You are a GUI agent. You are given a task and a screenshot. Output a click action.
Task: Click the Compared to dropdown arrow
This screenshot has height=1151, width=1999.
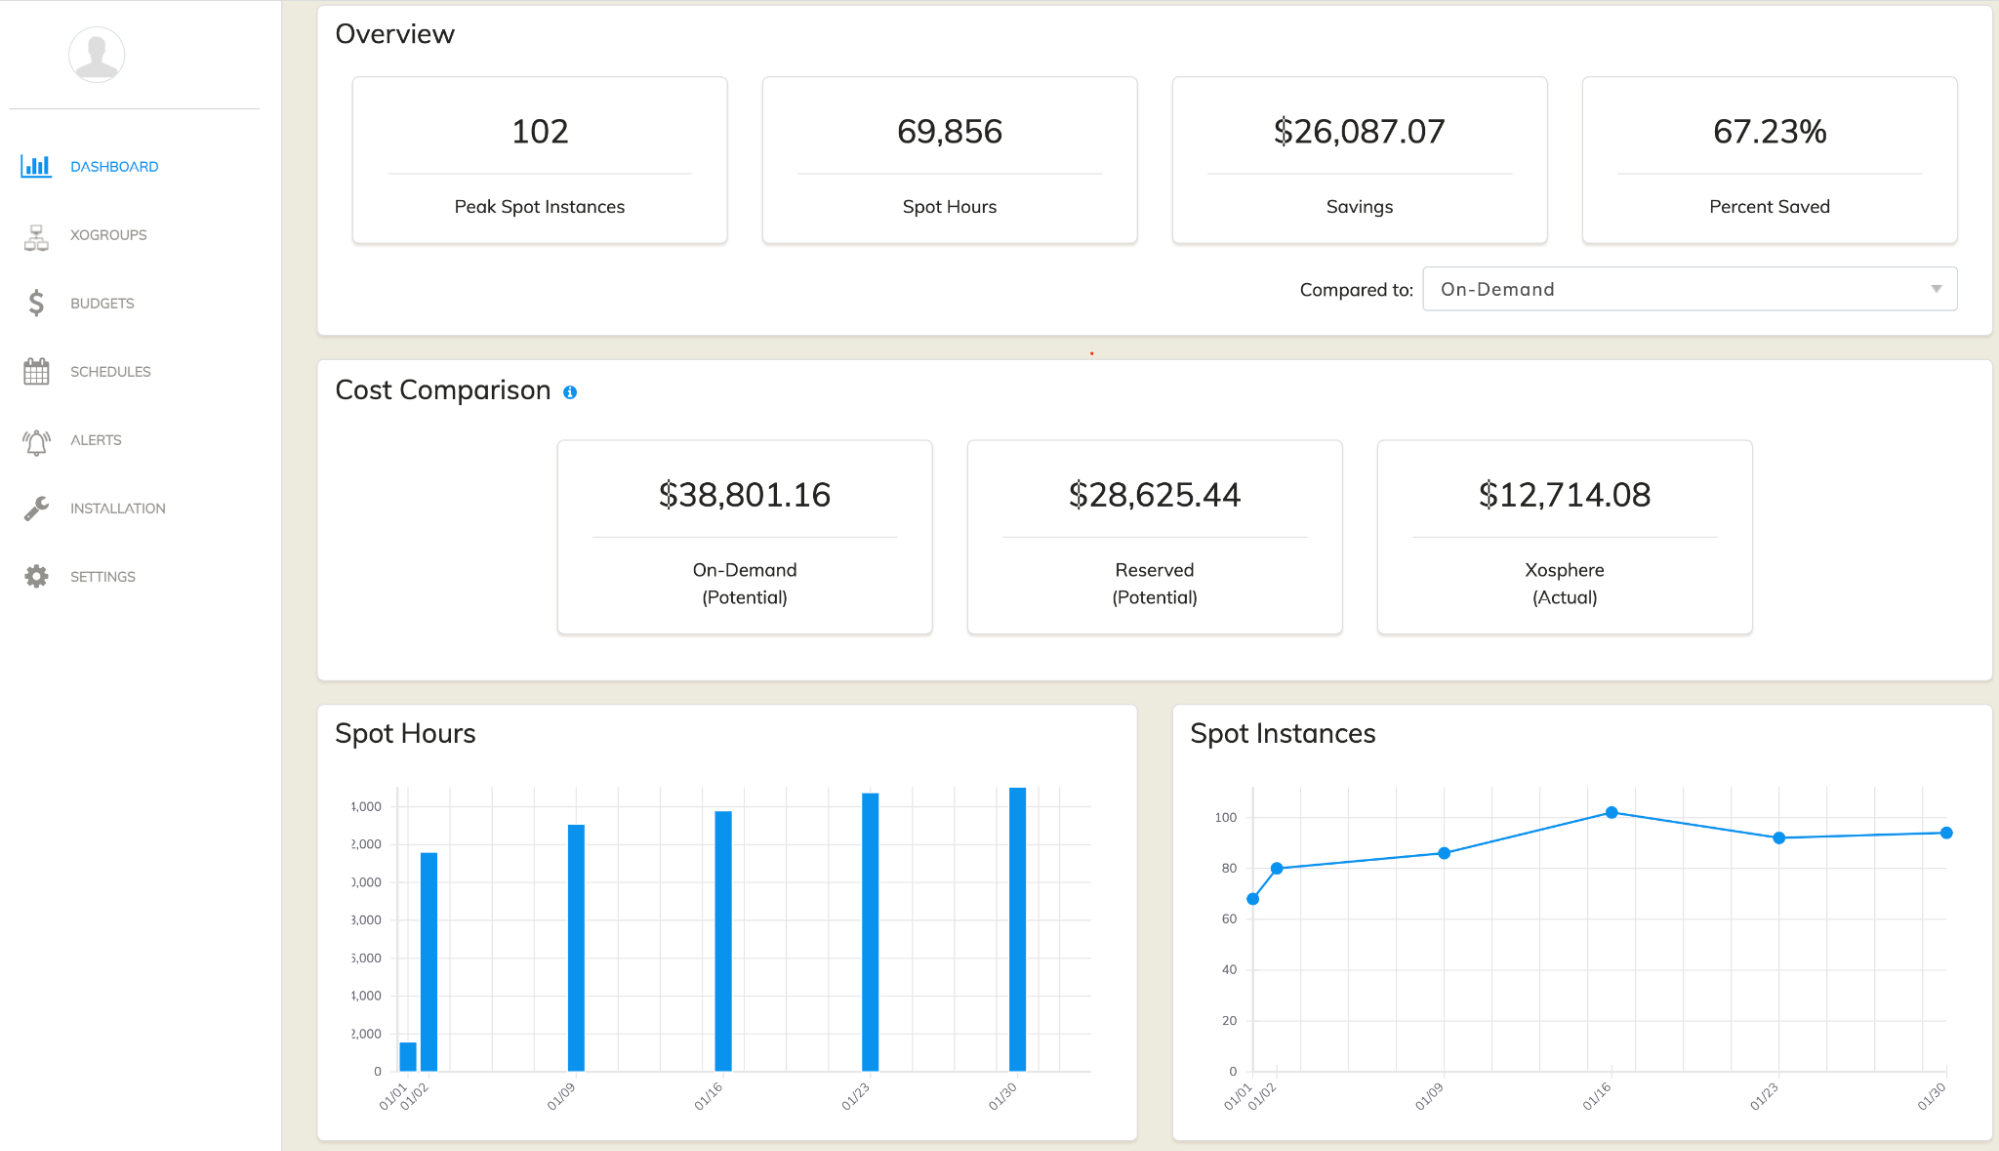click(1936, 289)
